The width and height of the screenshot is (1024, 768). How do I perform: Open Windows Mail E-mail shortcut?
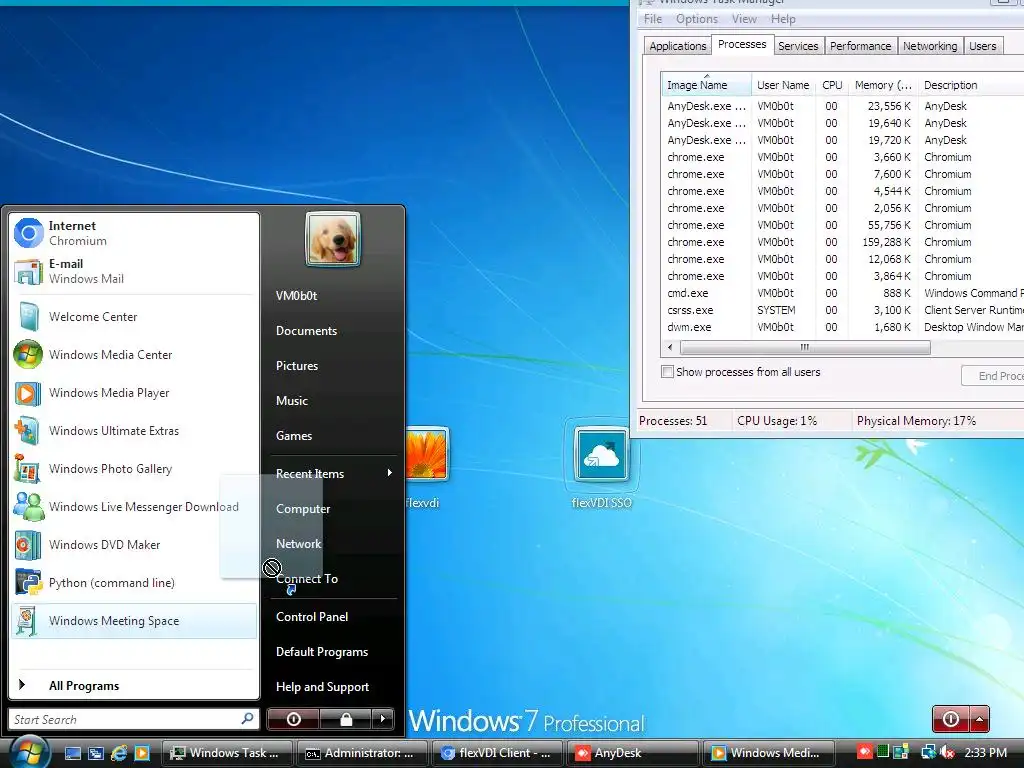coord(134,271)
